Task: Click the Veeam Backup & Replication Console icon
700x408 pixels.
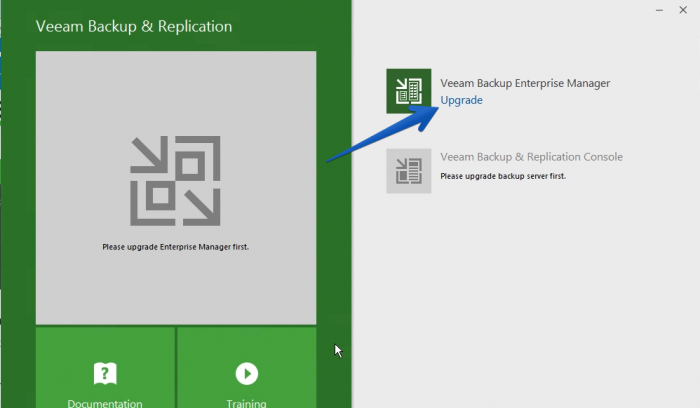Action: click(408, 171)
